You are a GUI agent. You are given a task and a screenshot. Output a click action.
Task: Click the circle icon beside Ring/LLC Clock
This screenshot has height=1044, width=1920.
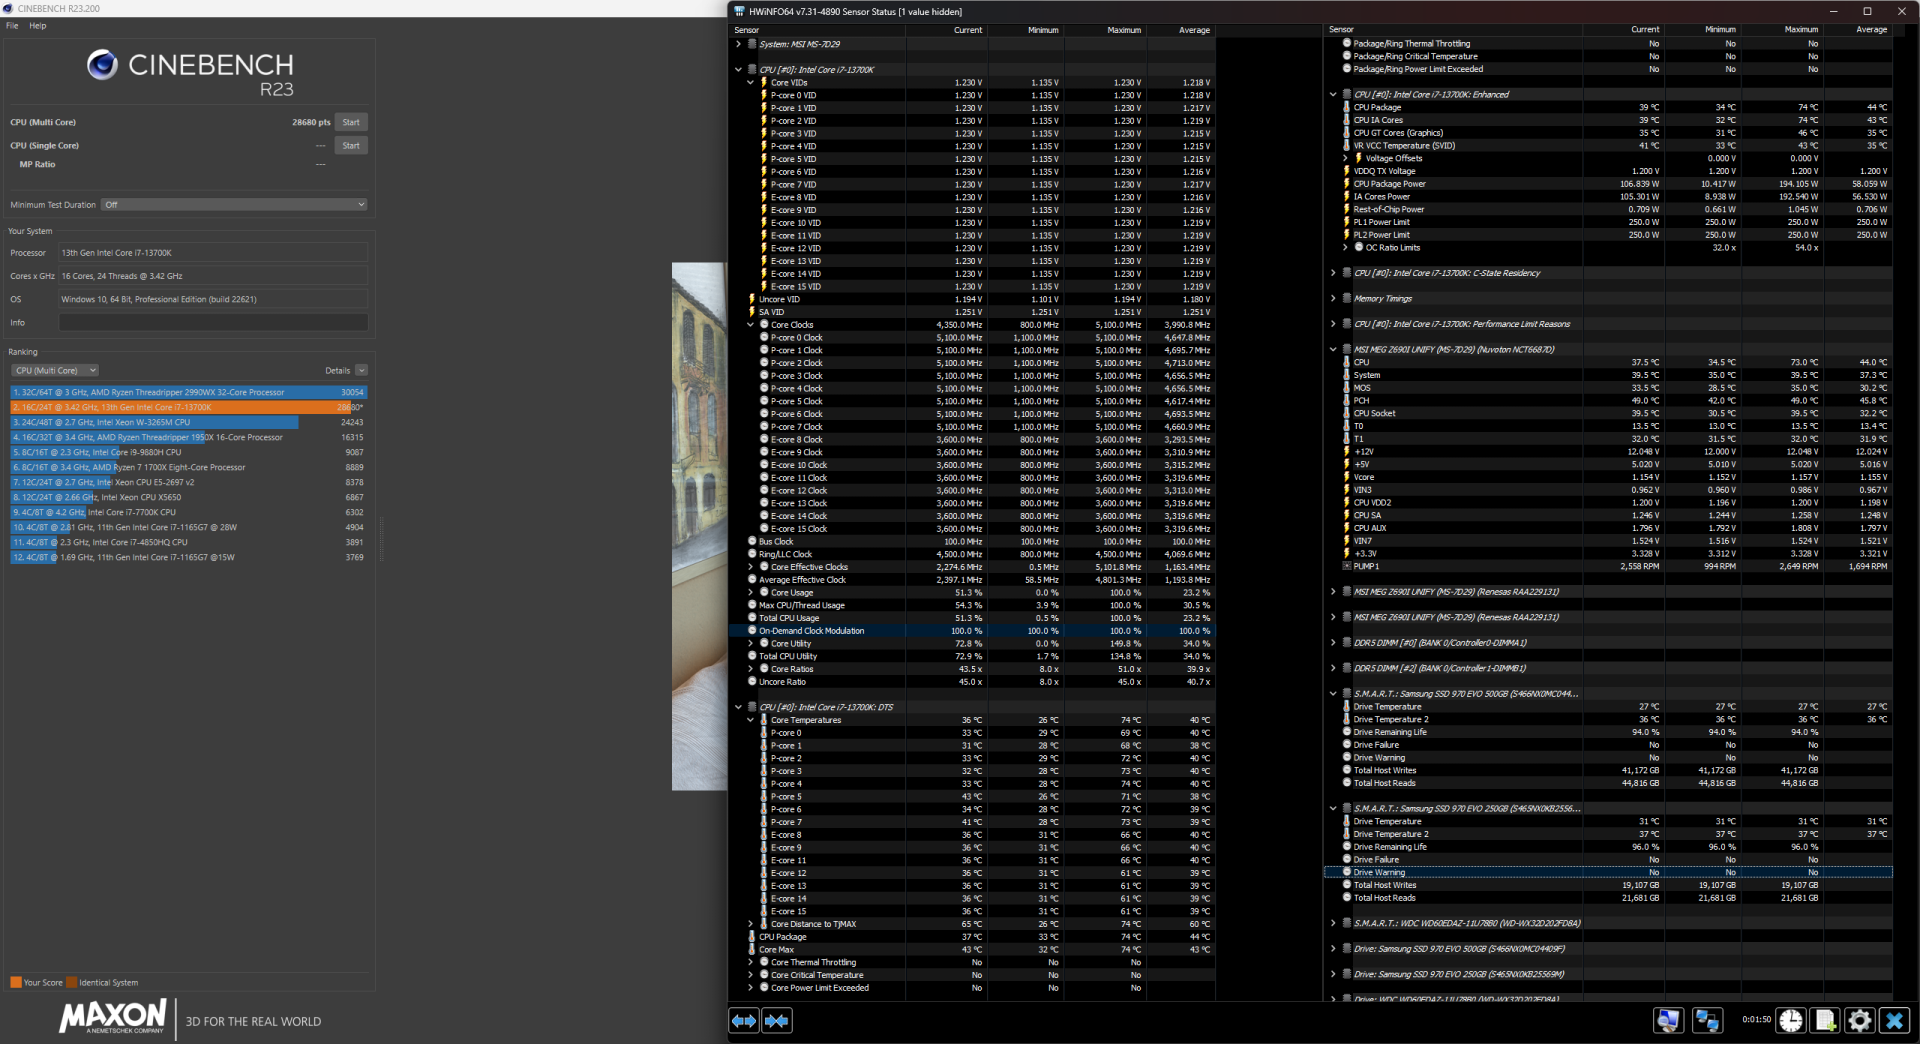(x=752, y=554)
